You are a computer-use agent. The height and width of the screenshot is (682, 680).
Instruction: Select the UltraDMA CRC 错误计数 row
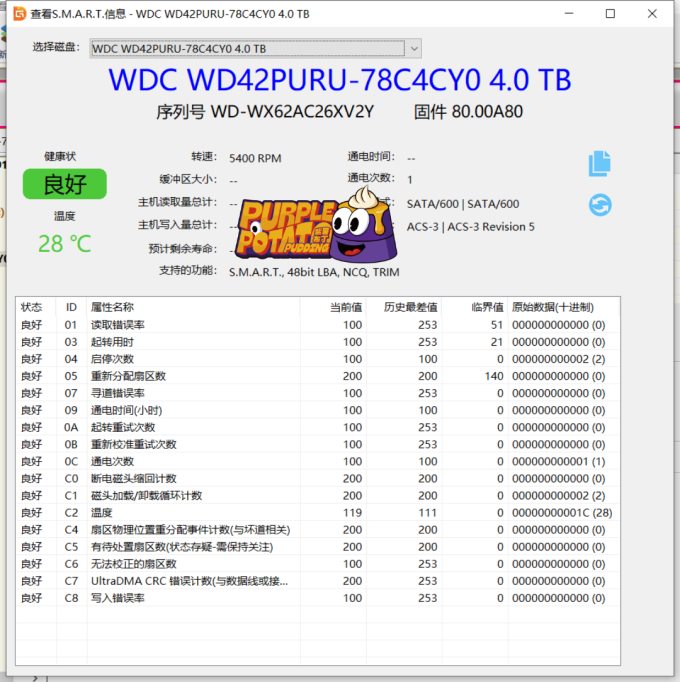pos(318,581)
